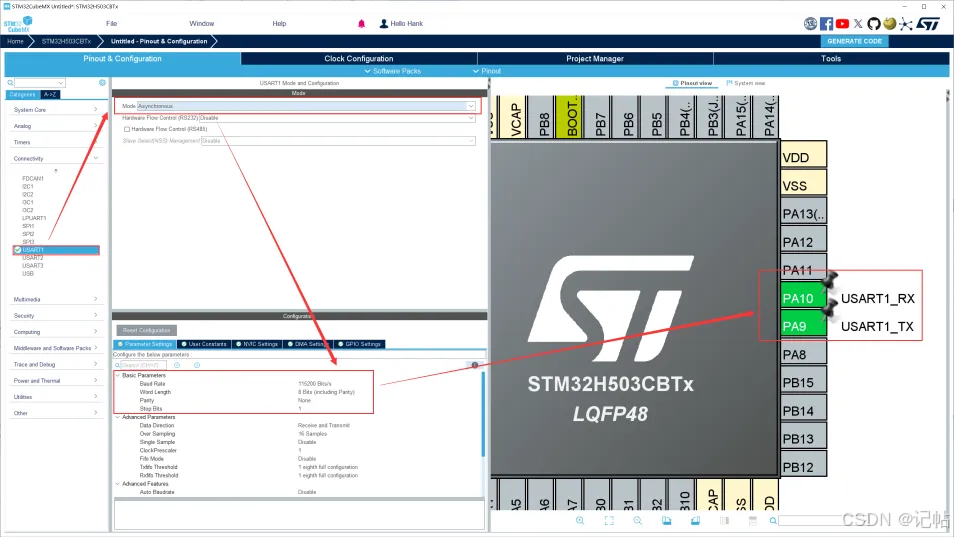Click the info icon in parameter settings
The image size is (954, 537).
click(474, 365)
